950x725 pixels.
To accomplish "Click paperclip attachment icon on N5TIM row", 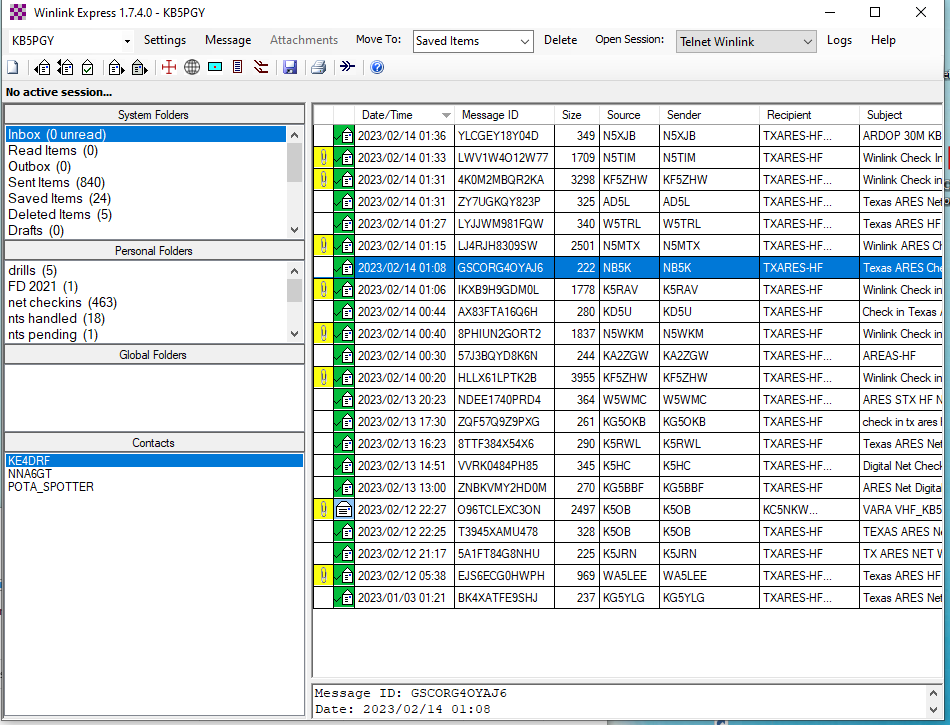I will pyautogui.click(x=324, y=158).
